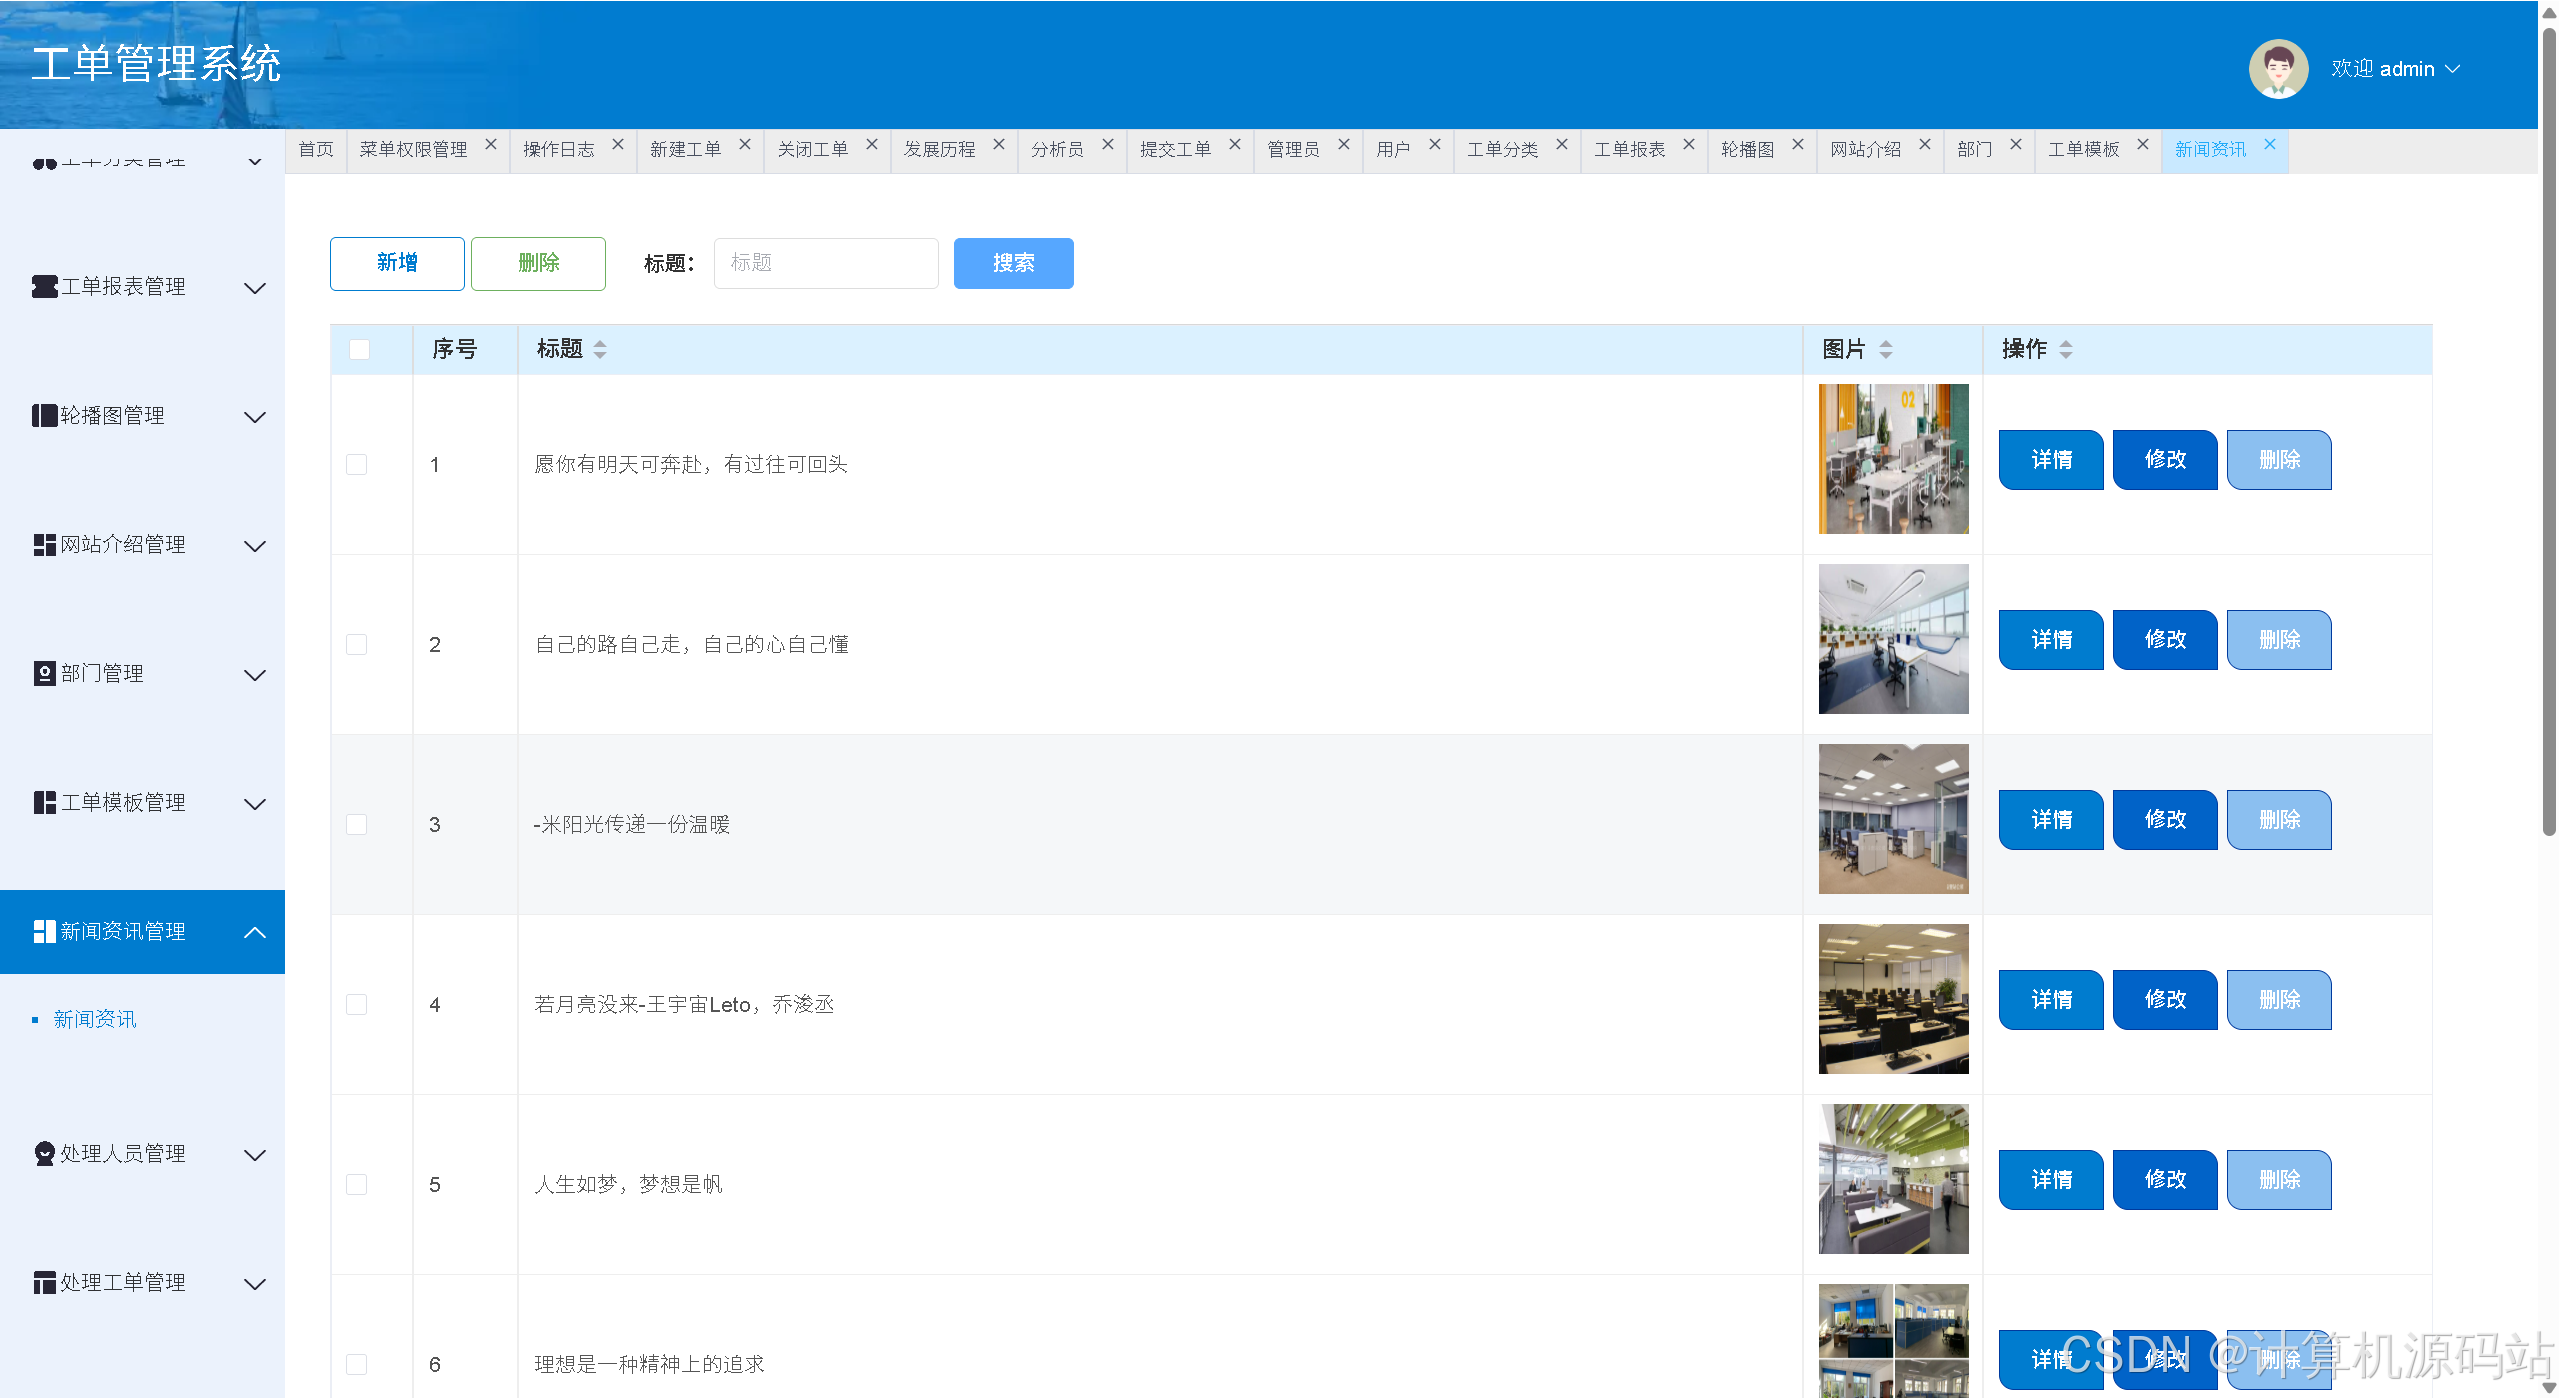
Task: Click 修改 for row 2
Action: click(x=2164, y=640)
